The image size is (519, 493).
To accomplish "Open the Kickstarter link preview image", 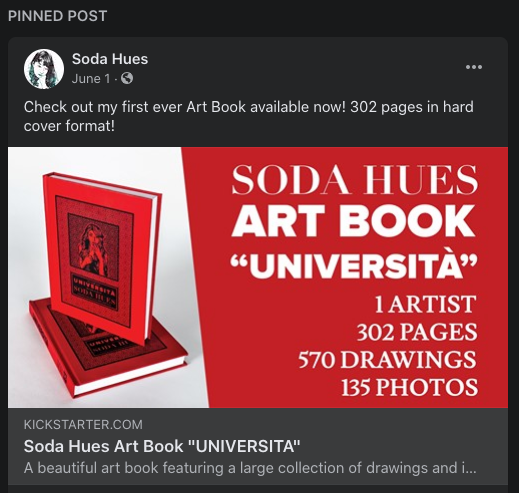I will (x=258, y=277).
